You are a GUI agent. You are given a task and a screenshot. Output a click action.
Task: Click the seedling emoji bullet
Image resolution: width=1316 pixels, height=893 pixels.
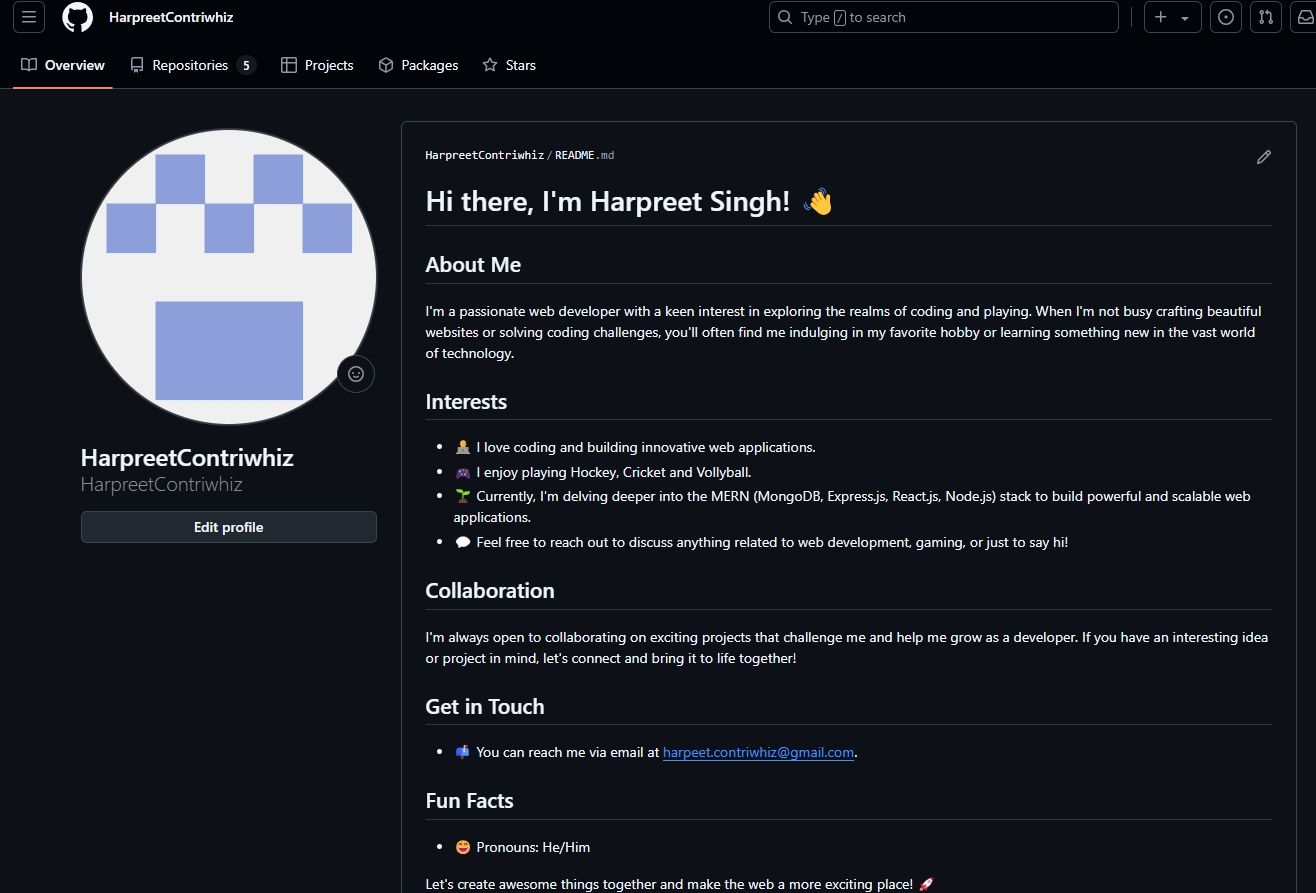click(463, 496)
